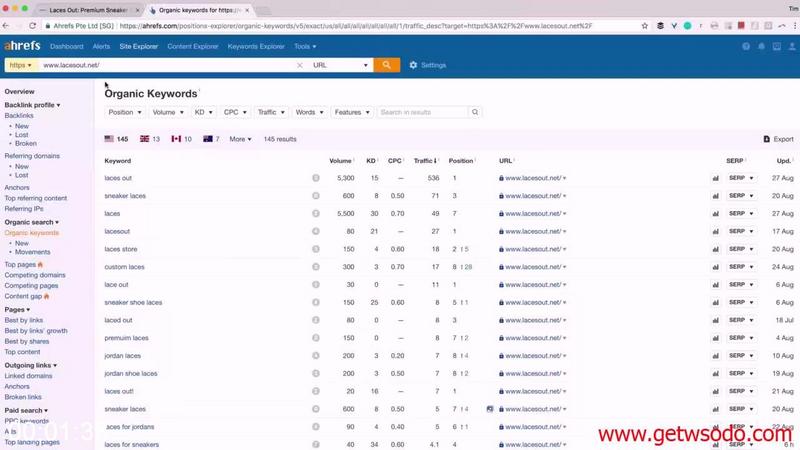This screenshot has width=800, height=450.
Task: Open Best by links in sidebar
Action: click(x=23, y=320)
